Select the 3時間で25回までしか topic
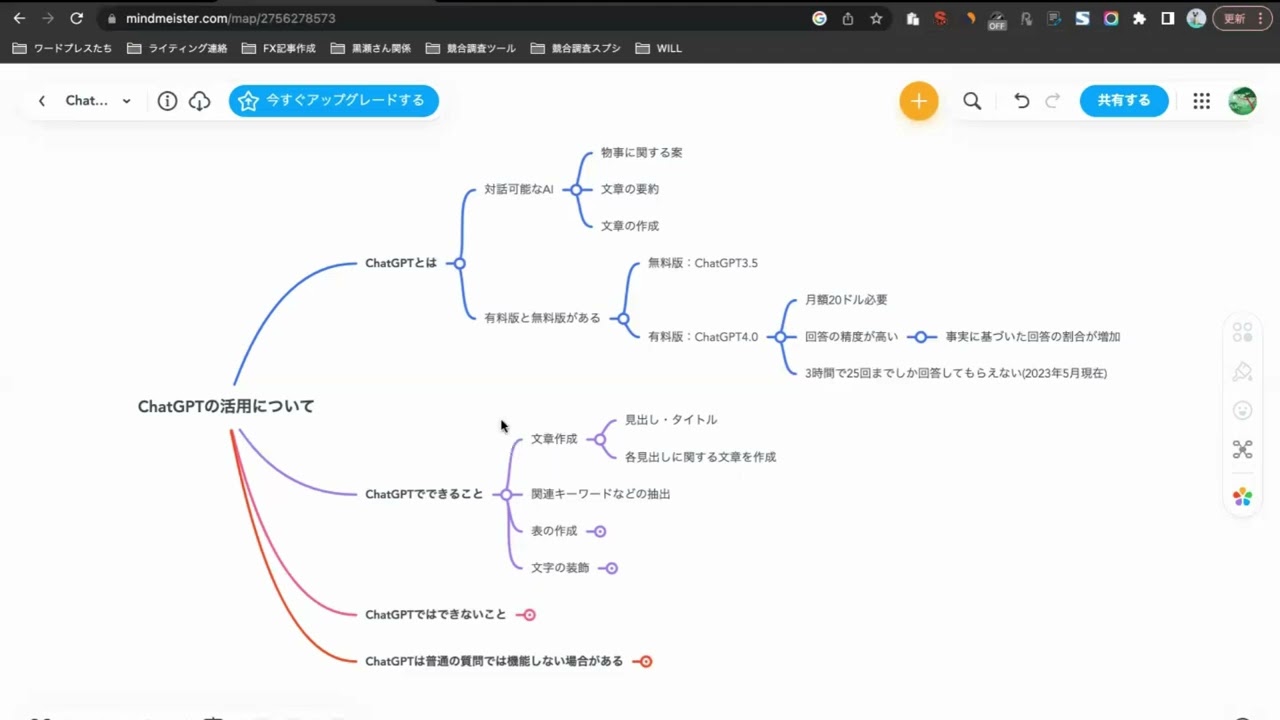Viewport: 1280px width, 720px height. 956,373
